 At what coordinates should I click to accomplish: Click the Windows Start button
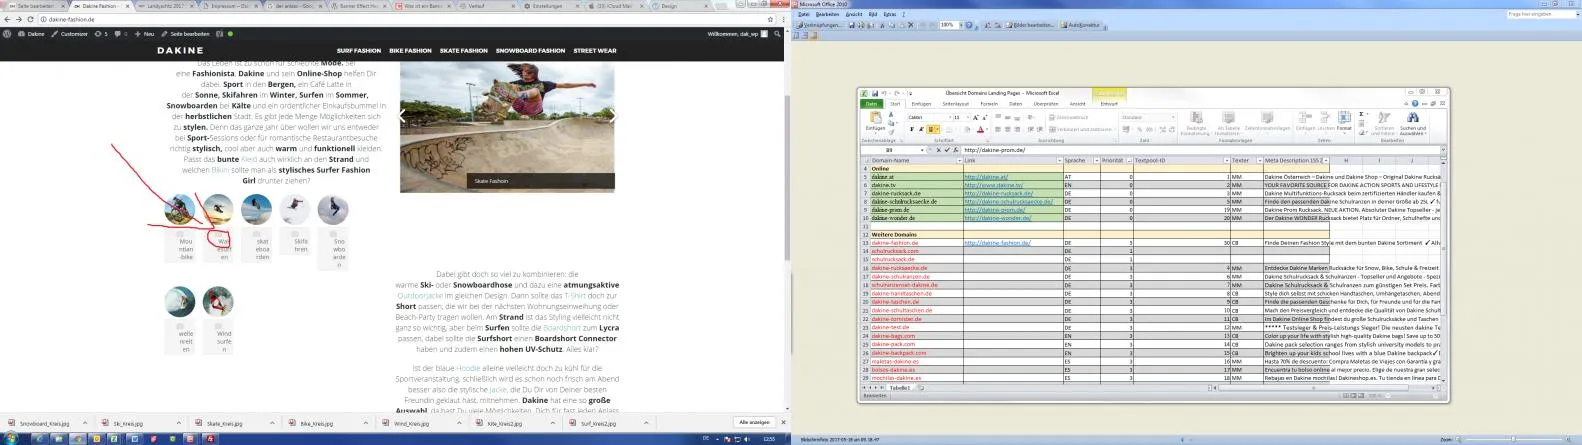coord(9,438)
